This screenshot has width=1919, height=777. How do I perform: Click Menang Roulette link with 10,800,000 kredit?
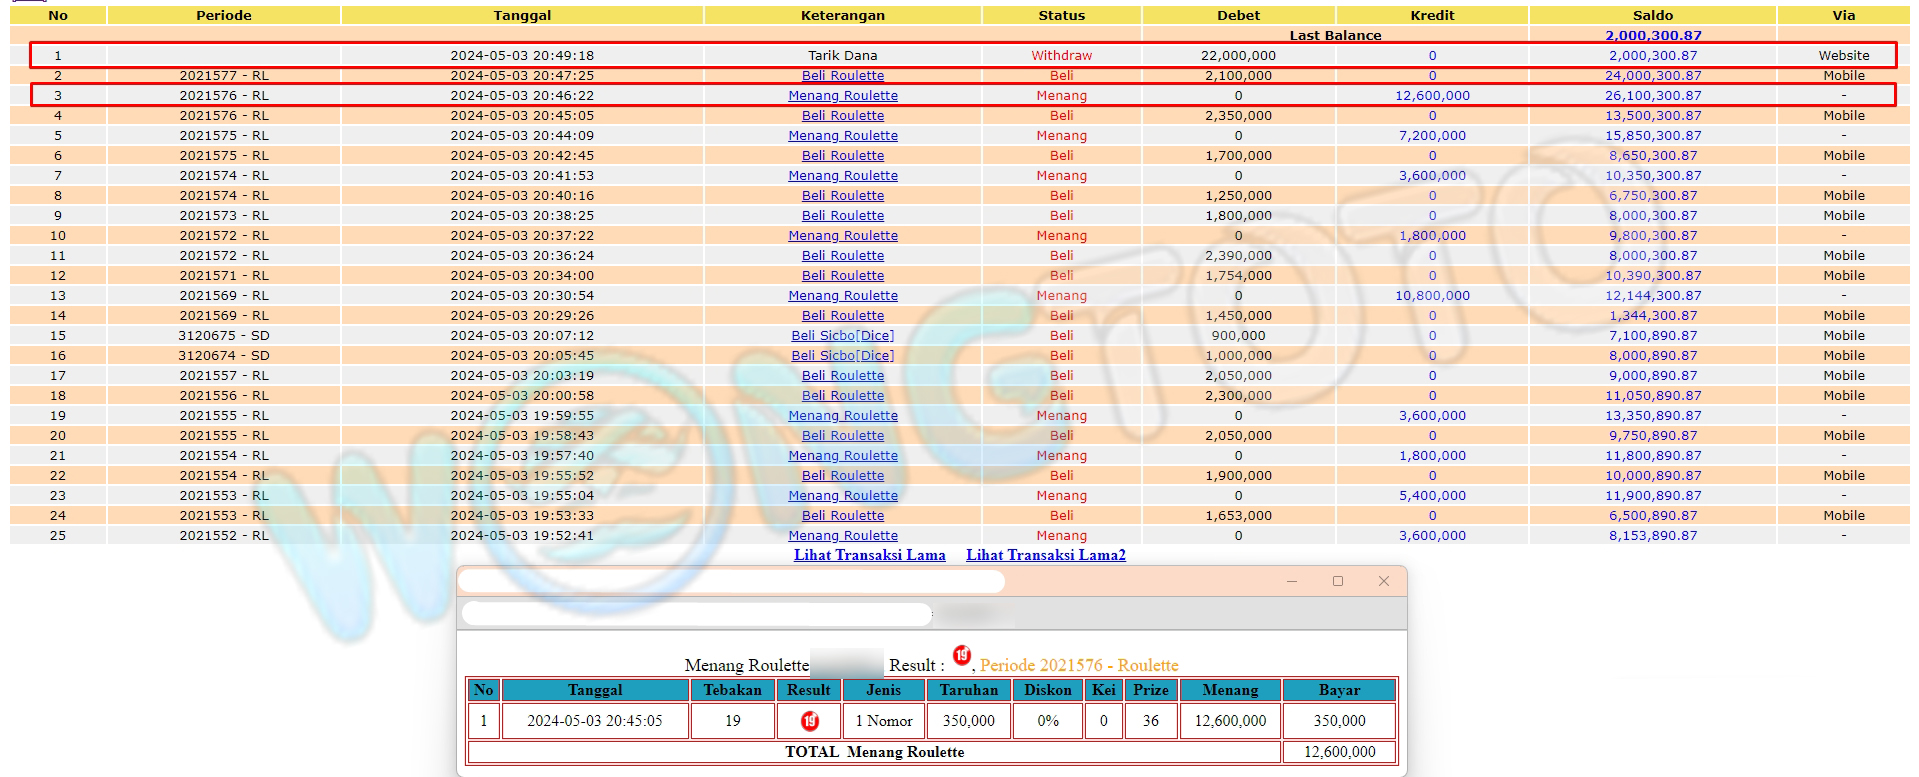click(842, 296)
